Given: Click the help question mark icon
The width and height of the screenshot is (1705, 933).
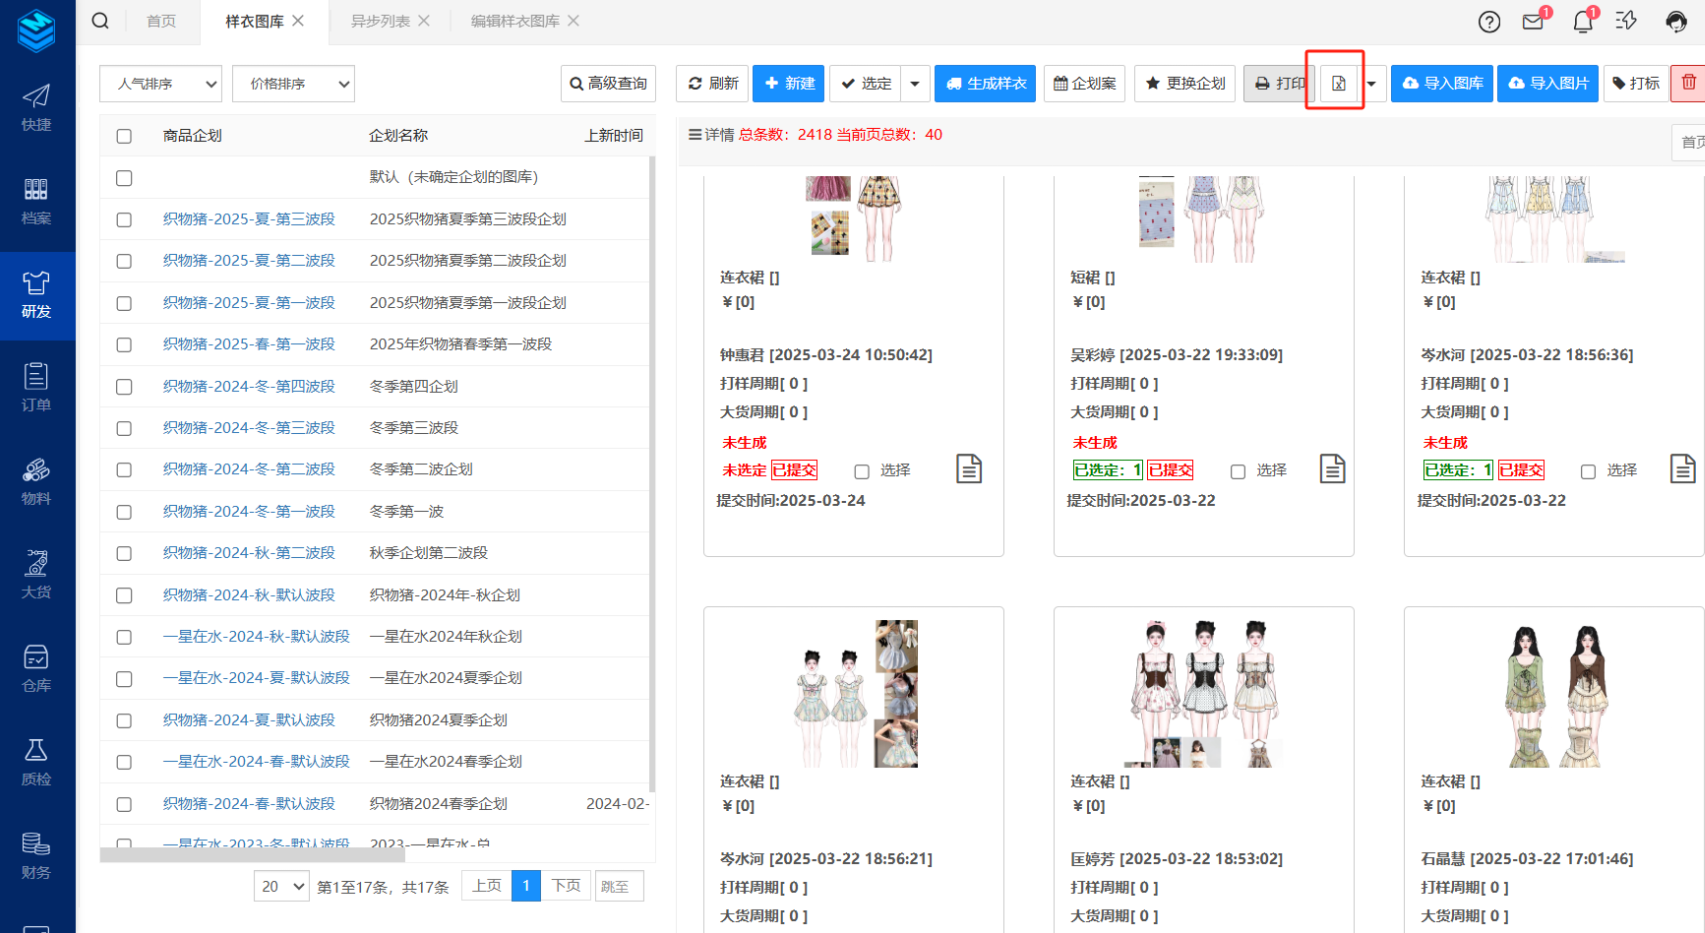Looking at the screenshot, I should pos(1489,22).
